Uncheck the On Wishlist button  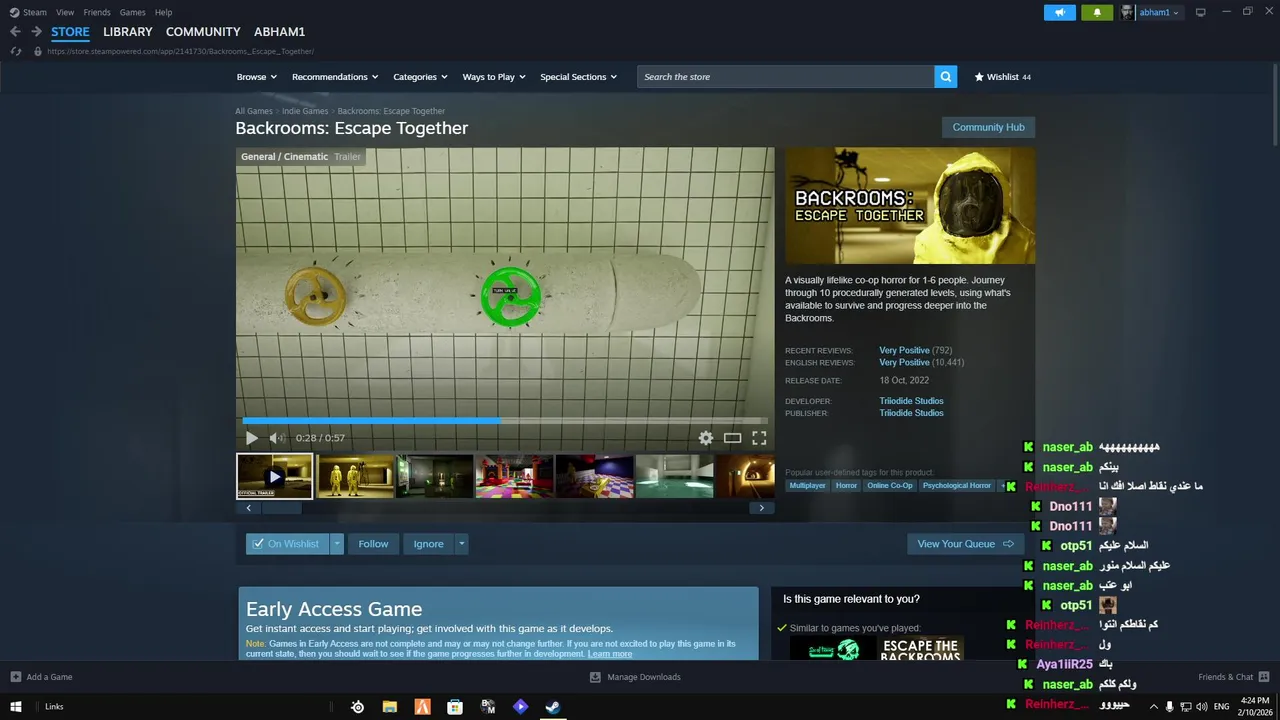287,544
